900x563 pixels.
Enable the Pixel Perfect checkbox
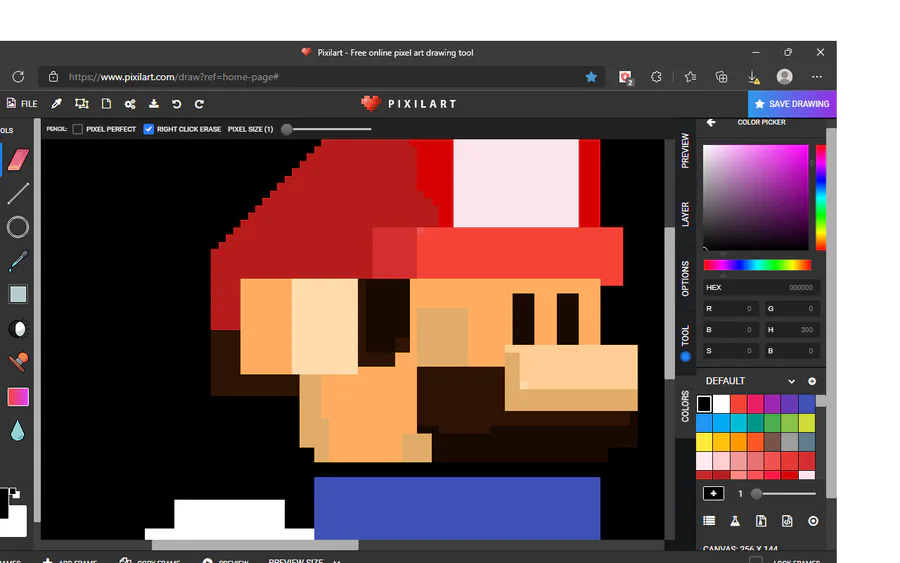77,129
